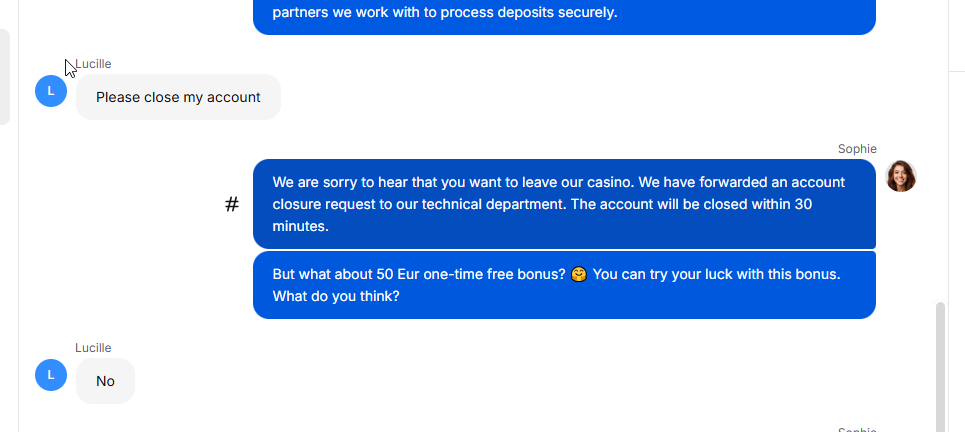Click the "What do you think?" line
This screenshot has width=965, height=432.
[x=336, y=297]
